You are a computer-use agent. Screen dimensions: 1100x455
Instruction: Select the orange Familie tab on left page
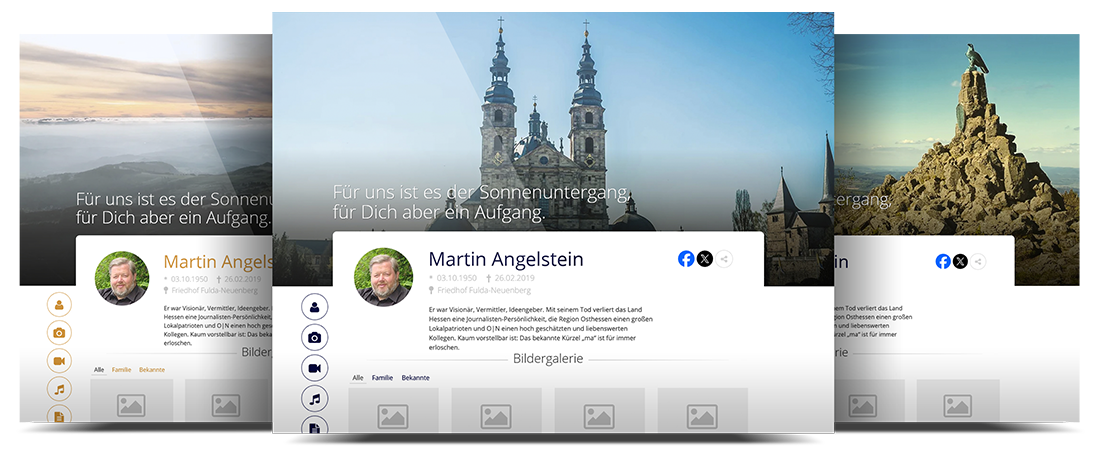coord(121,370)
